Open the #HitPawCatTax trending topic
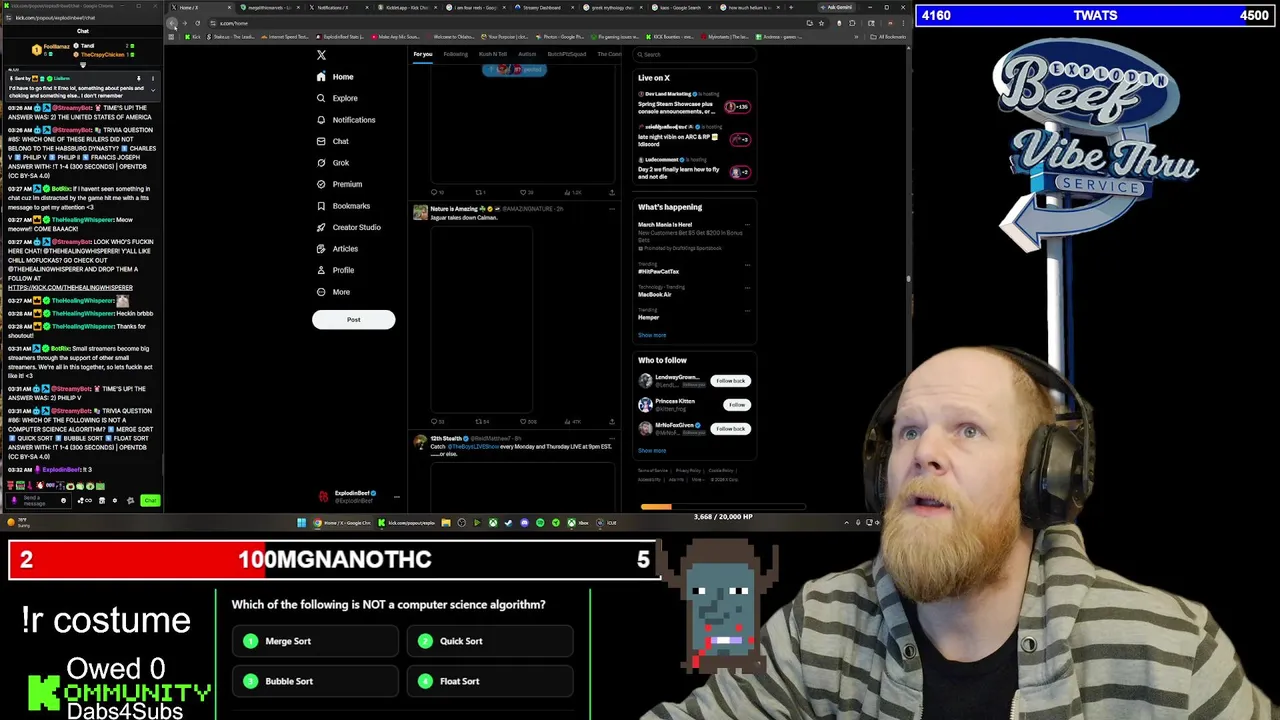Screen dimensions: 1280x720 pyautogui.click(x=659, y=271)
